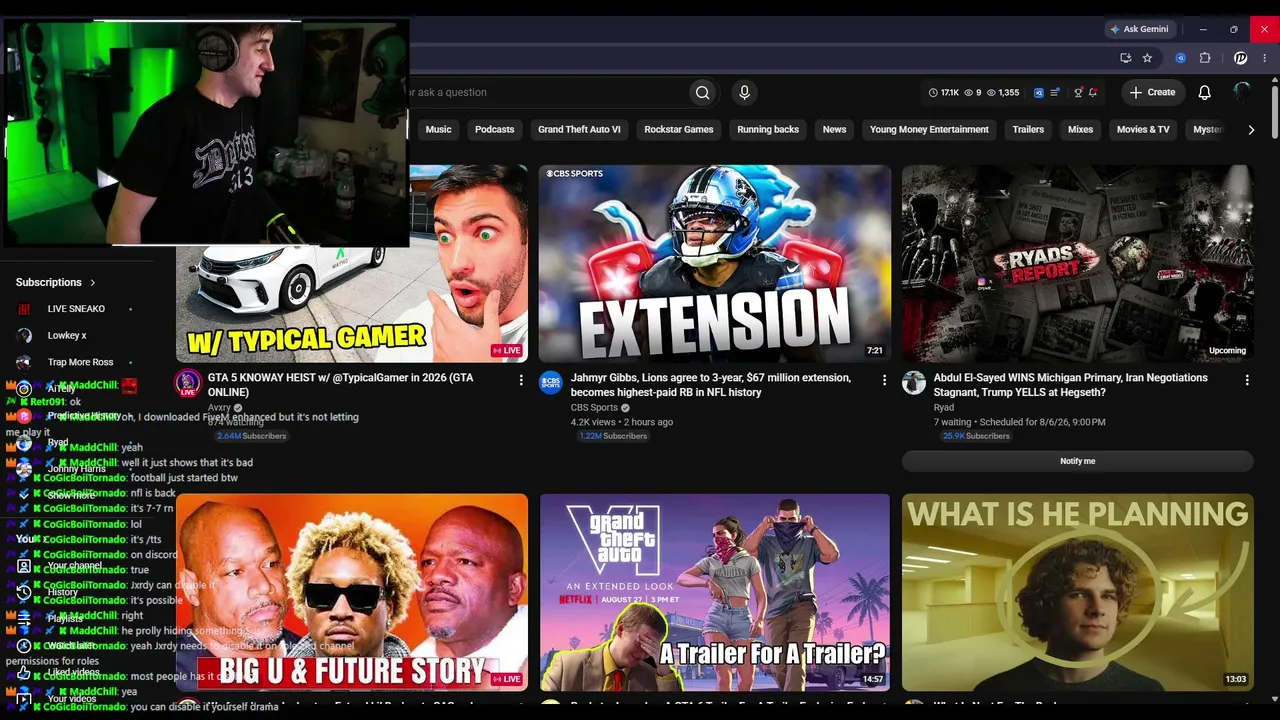Open the YouTube account avatar menu

pos(1242,92)
